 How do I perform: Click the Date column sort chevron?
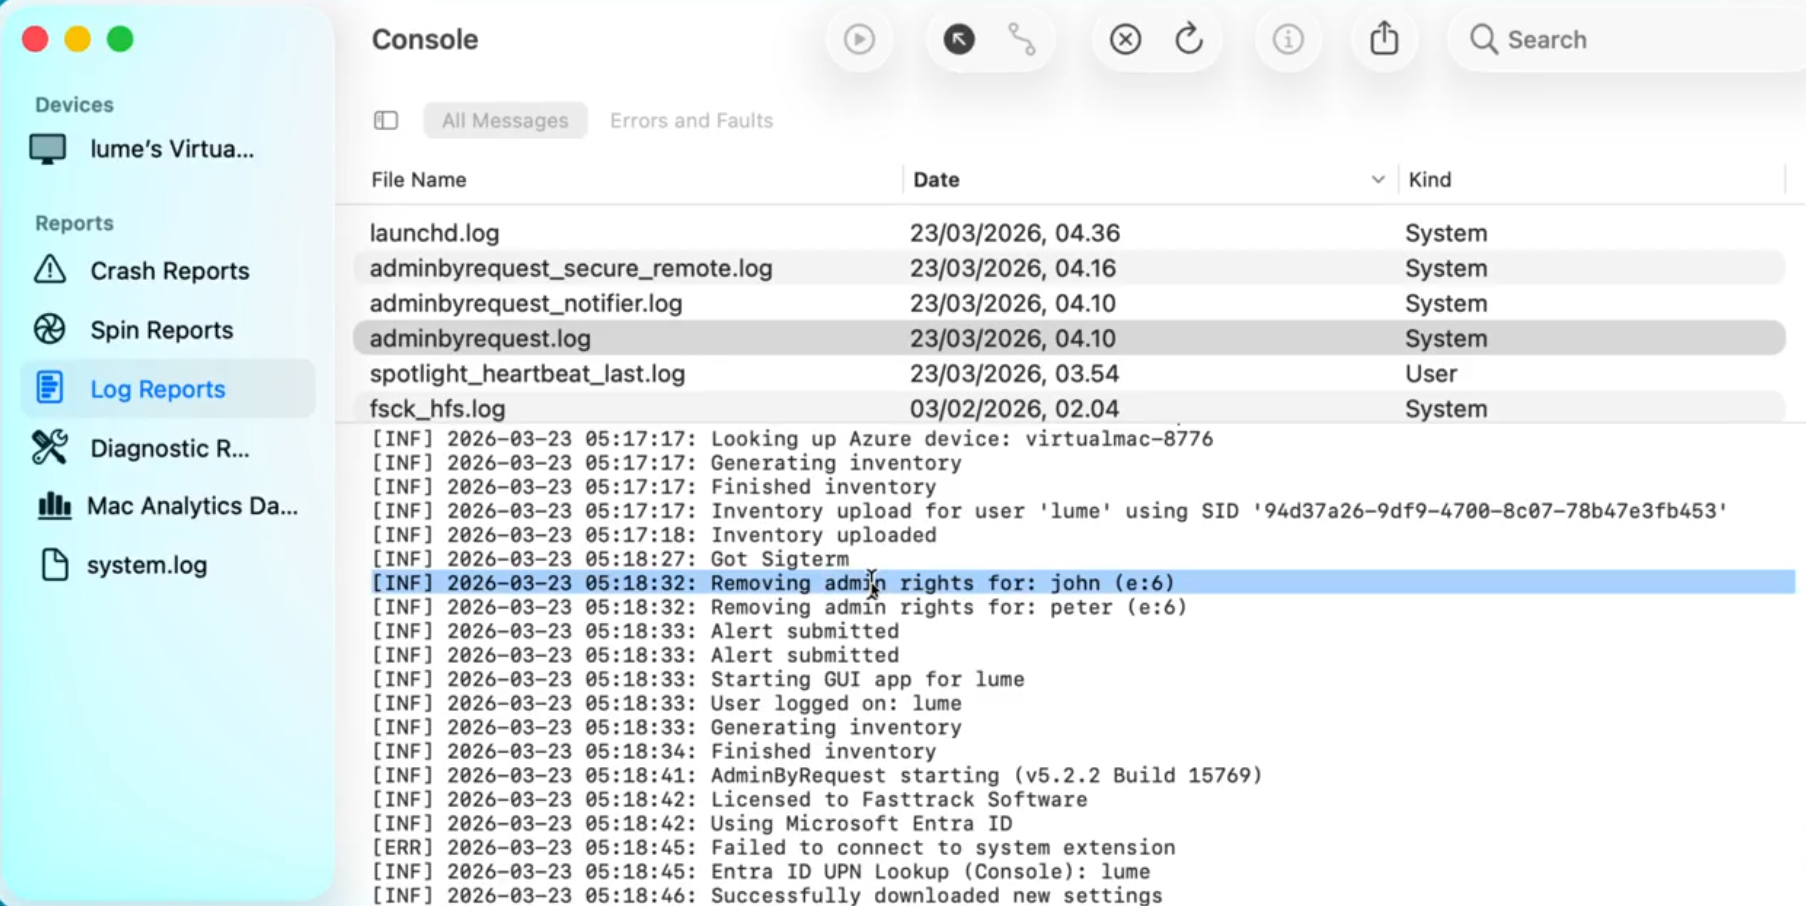coord(1378,180)
